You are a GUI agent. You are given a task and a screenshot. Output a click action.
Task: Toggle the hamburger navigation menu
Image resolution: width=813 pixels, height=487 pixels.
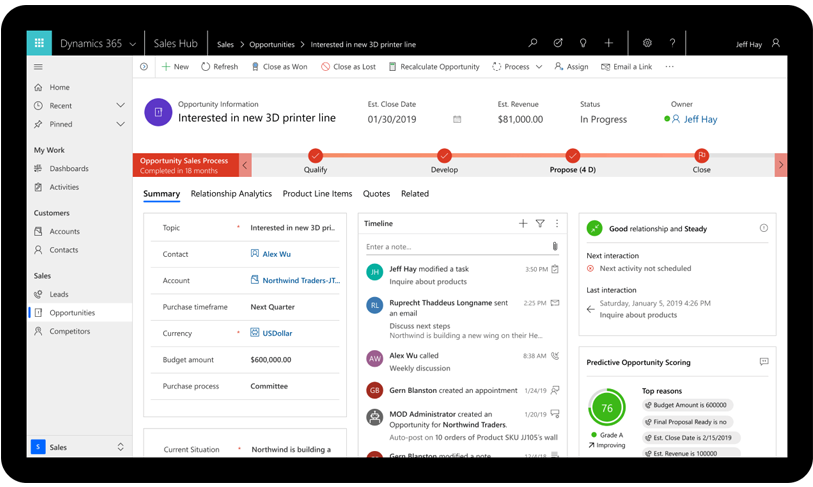(38, 67)
